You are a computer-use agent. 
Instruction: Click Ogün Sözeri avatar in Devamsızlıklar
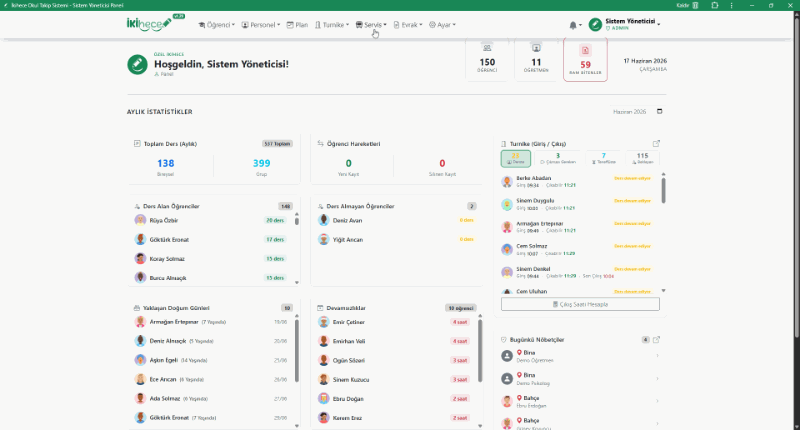click(x=323, y=360)
